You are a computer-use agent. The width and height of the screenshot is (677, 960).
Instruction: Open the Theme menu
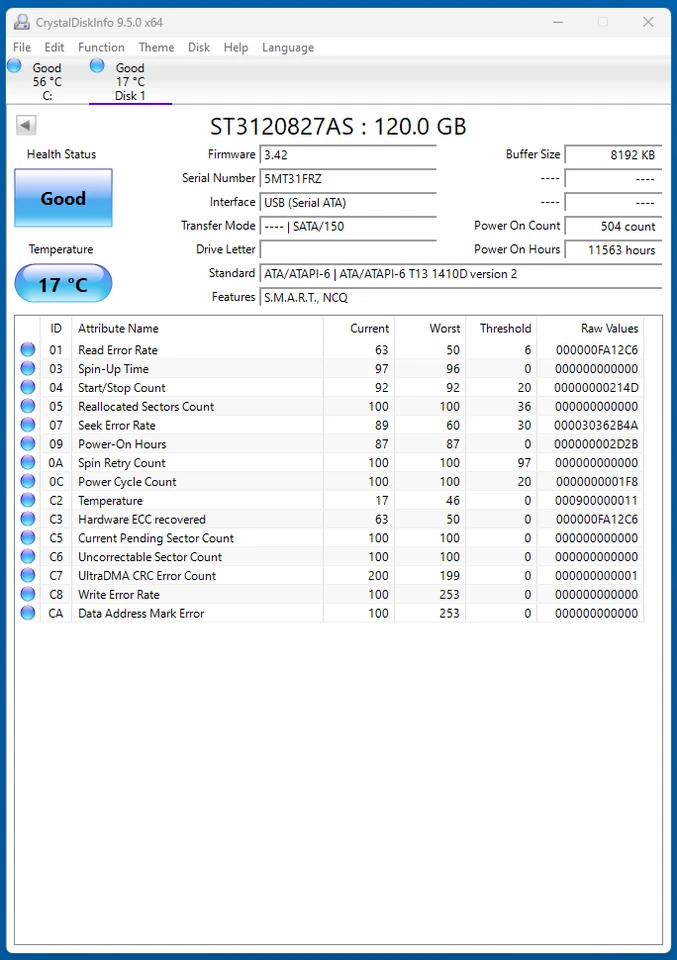coord(156,47)
